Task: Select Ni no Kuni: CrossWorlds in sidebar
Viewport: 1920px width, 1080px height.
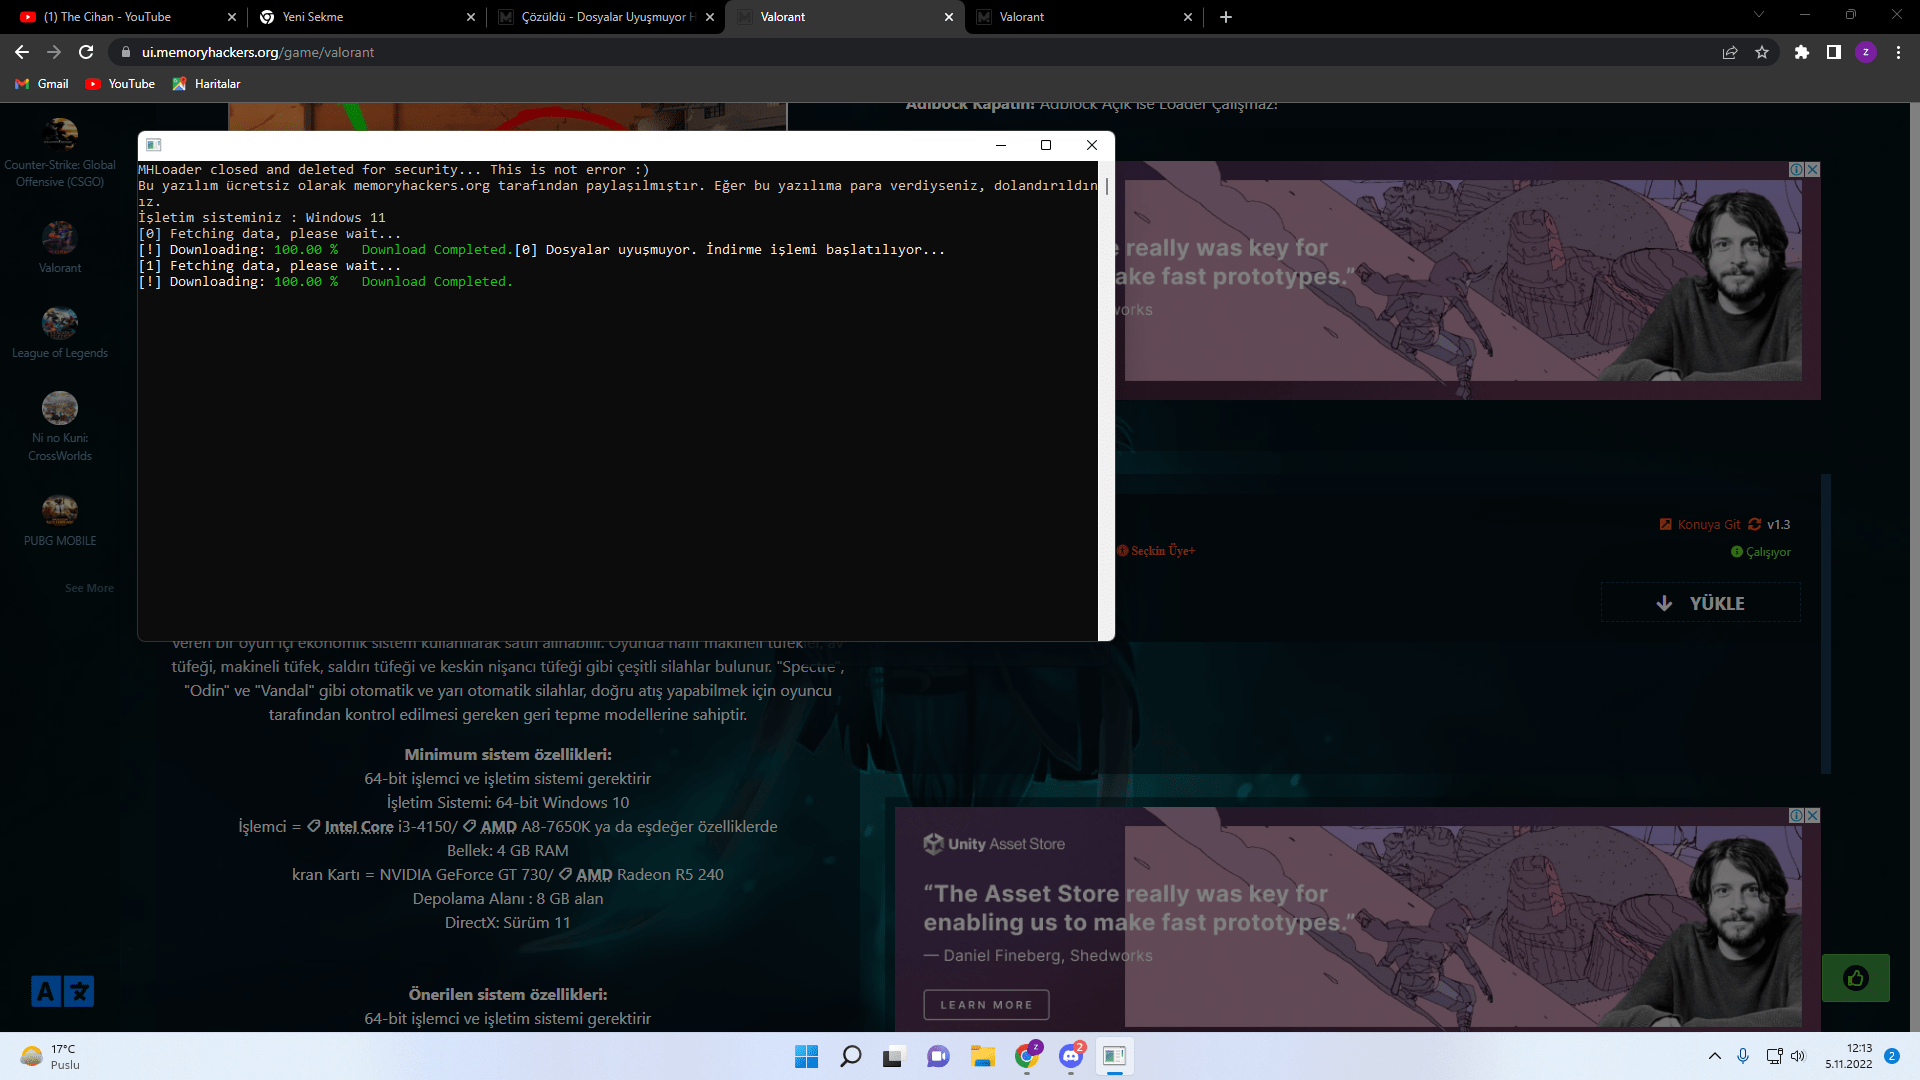Action: click(60, 427)
